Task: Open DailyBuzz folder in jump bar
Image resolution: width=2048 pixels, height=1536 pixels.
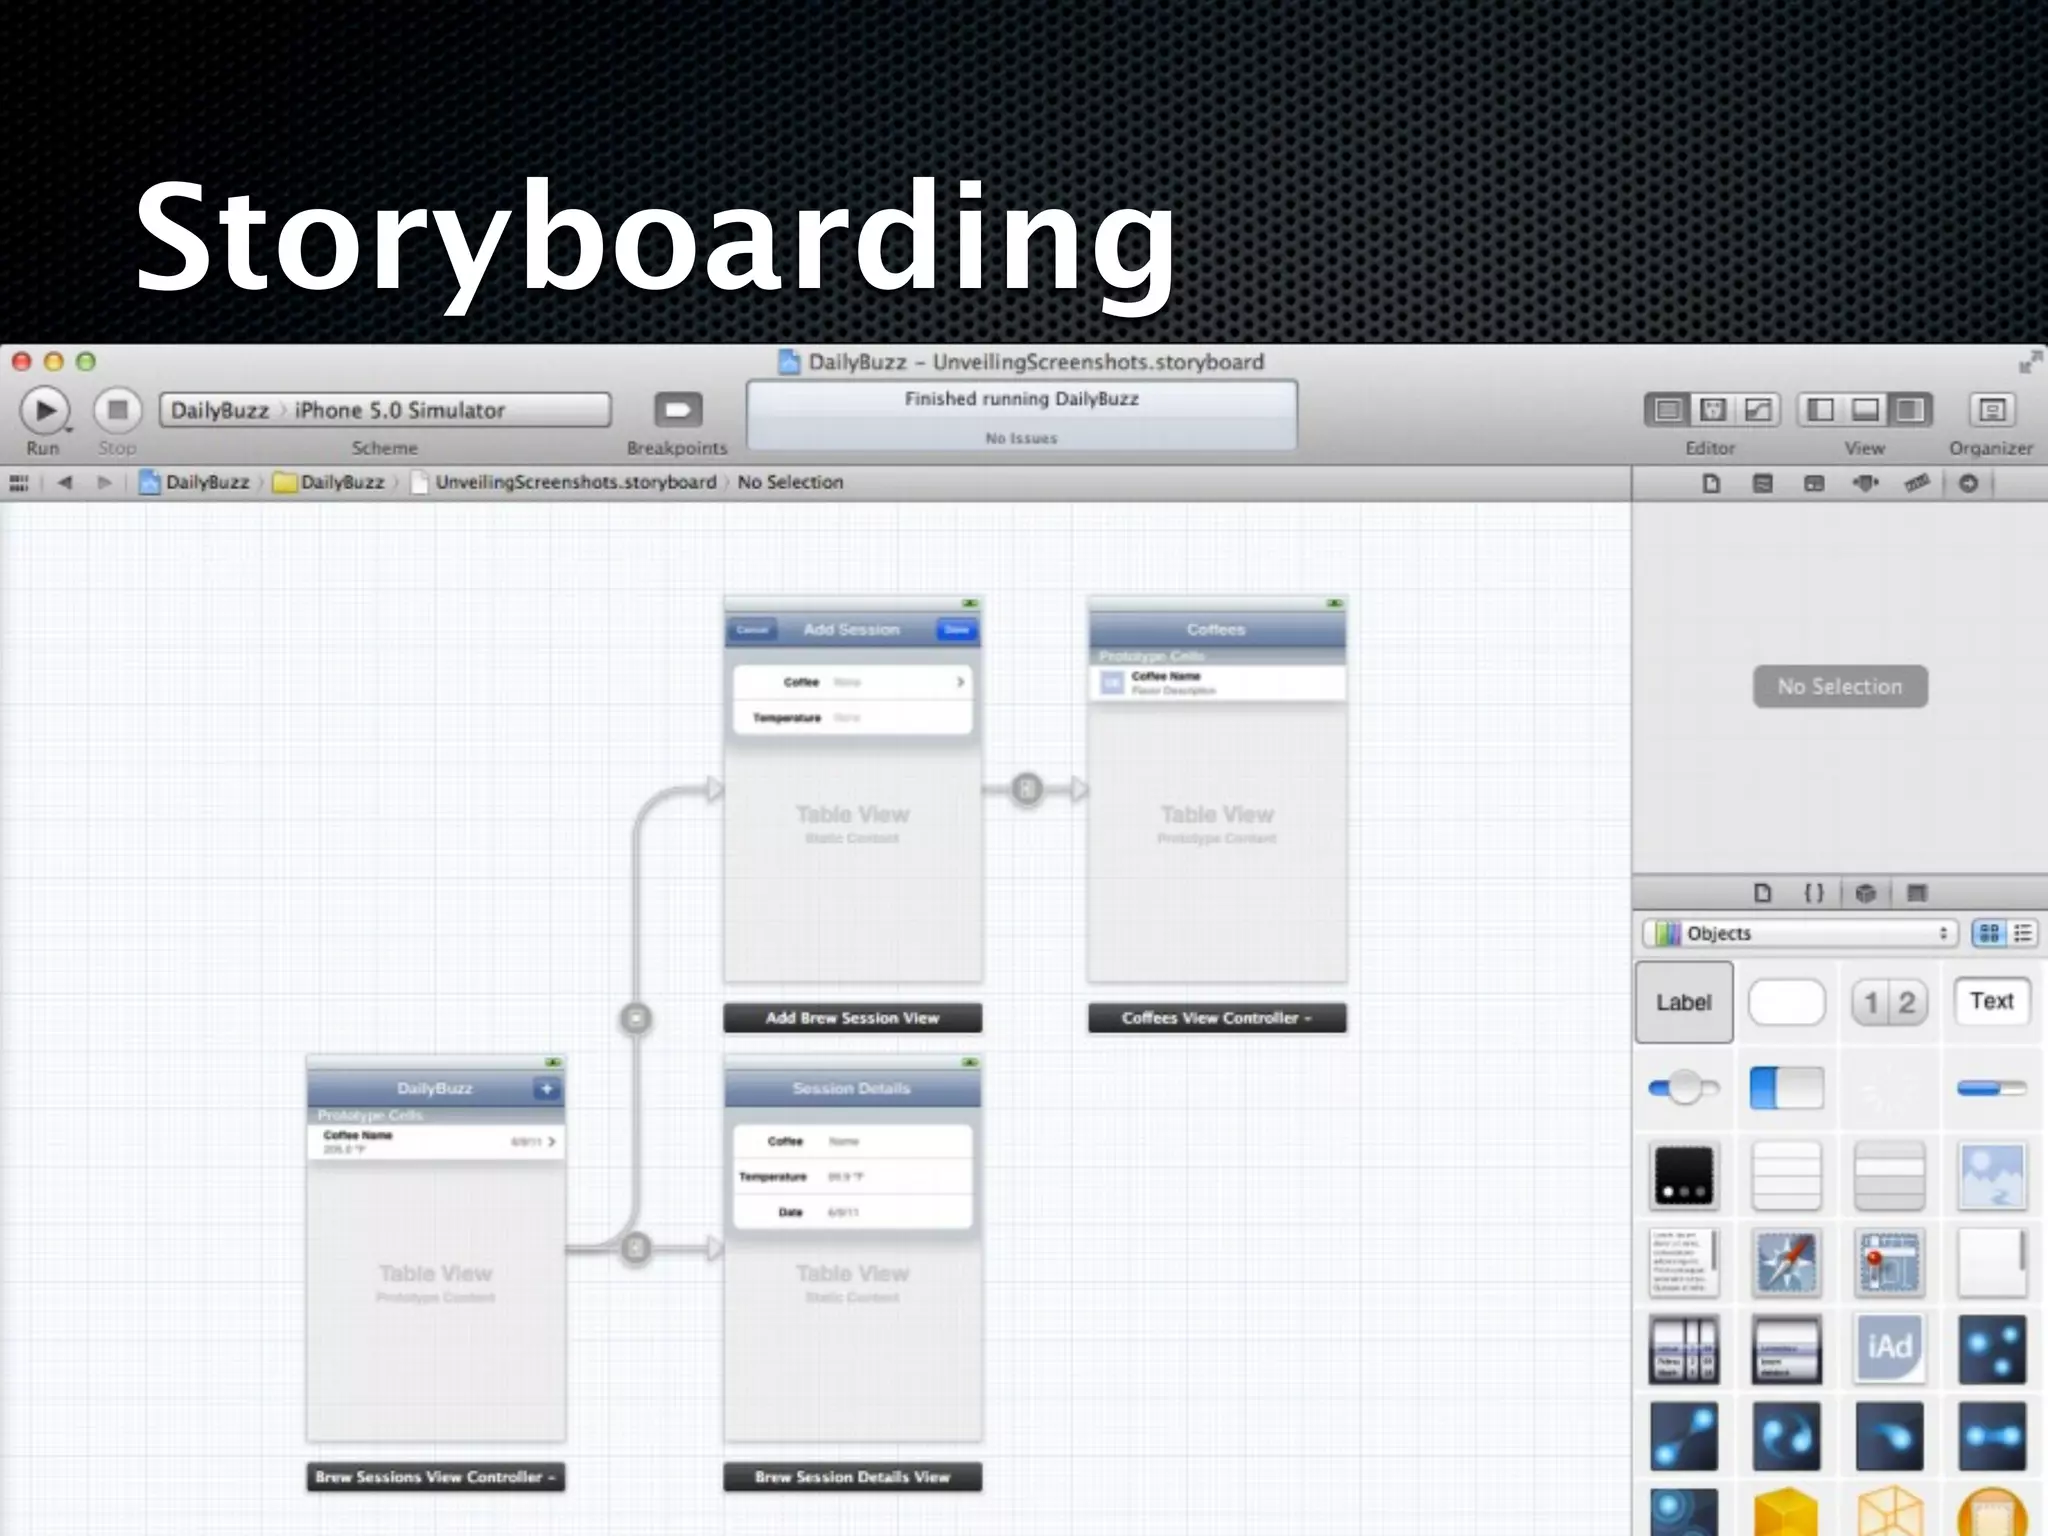Action: [329, 483]
